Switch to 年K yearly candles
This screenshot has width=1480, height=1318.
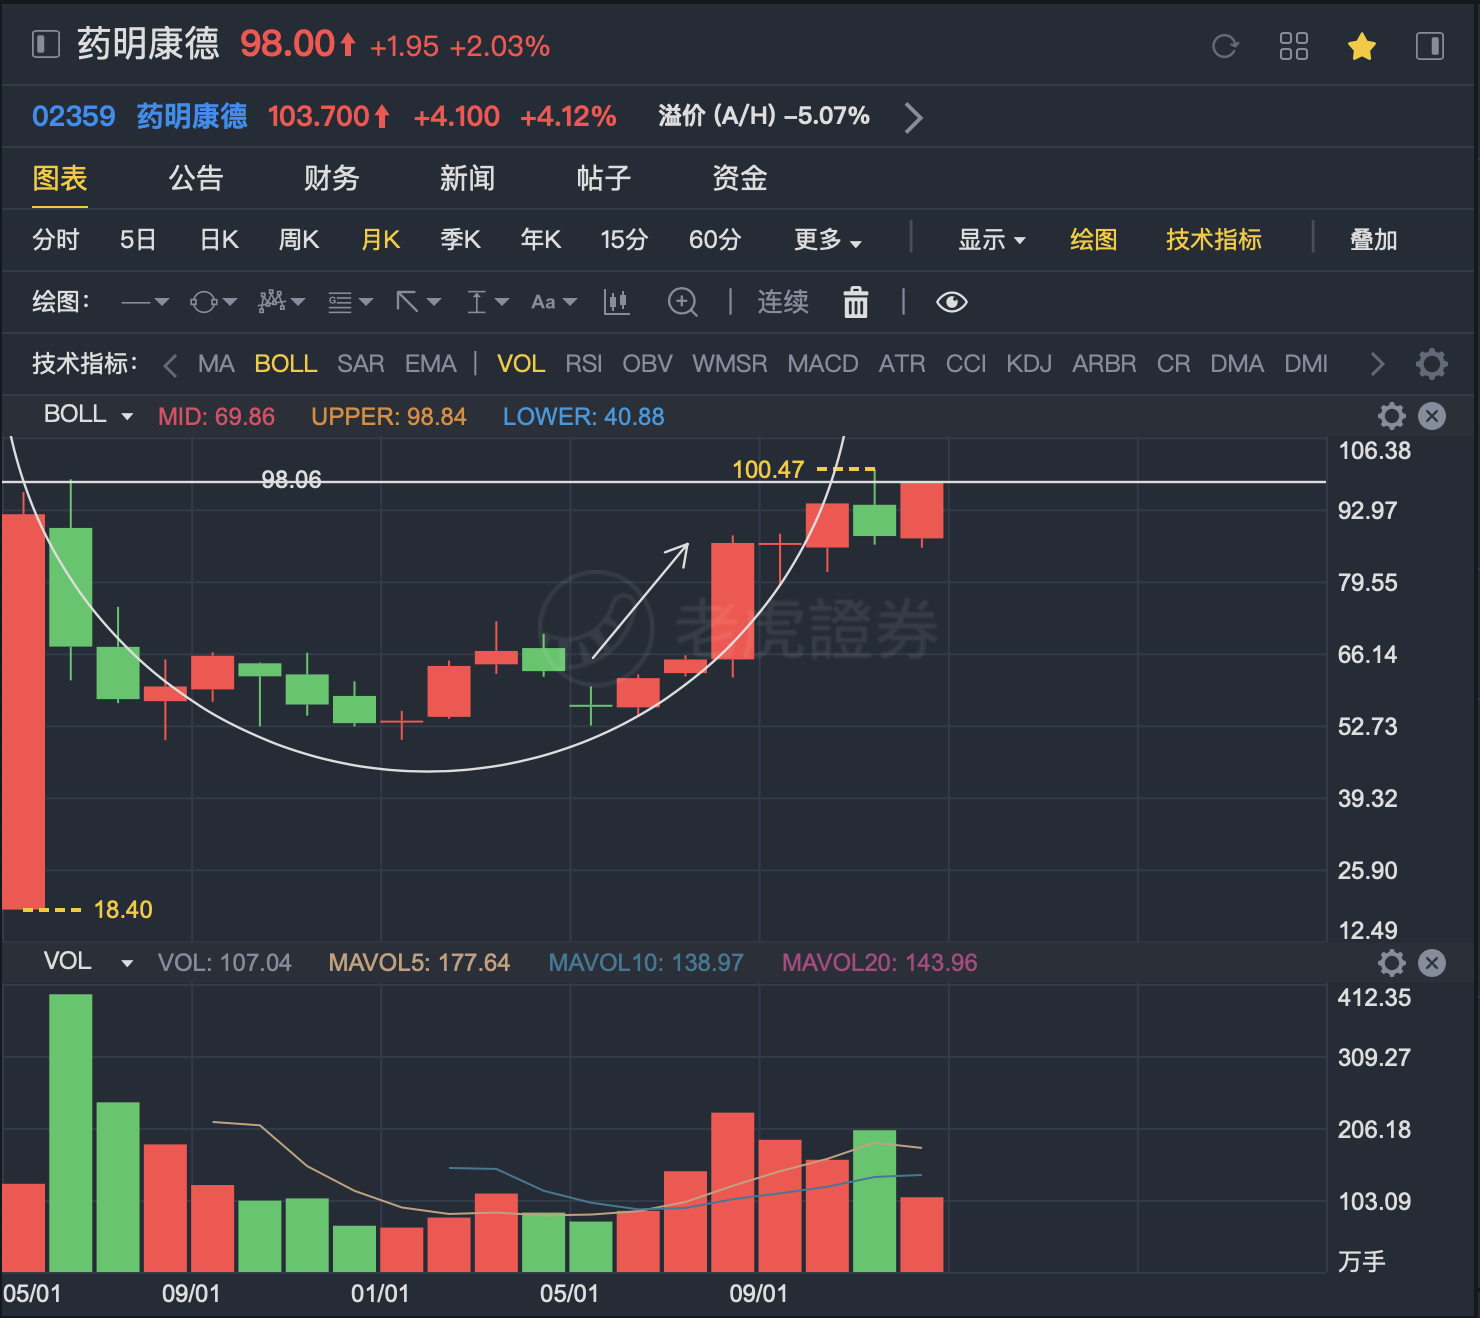[541, 240]
